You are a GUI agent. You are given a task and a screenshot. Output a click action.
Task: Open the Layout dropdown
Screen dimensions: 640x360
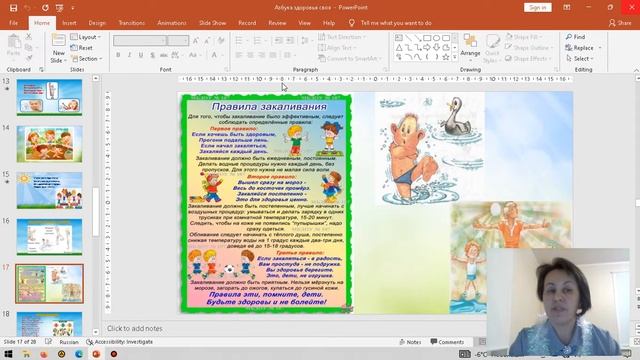[86, 37]
